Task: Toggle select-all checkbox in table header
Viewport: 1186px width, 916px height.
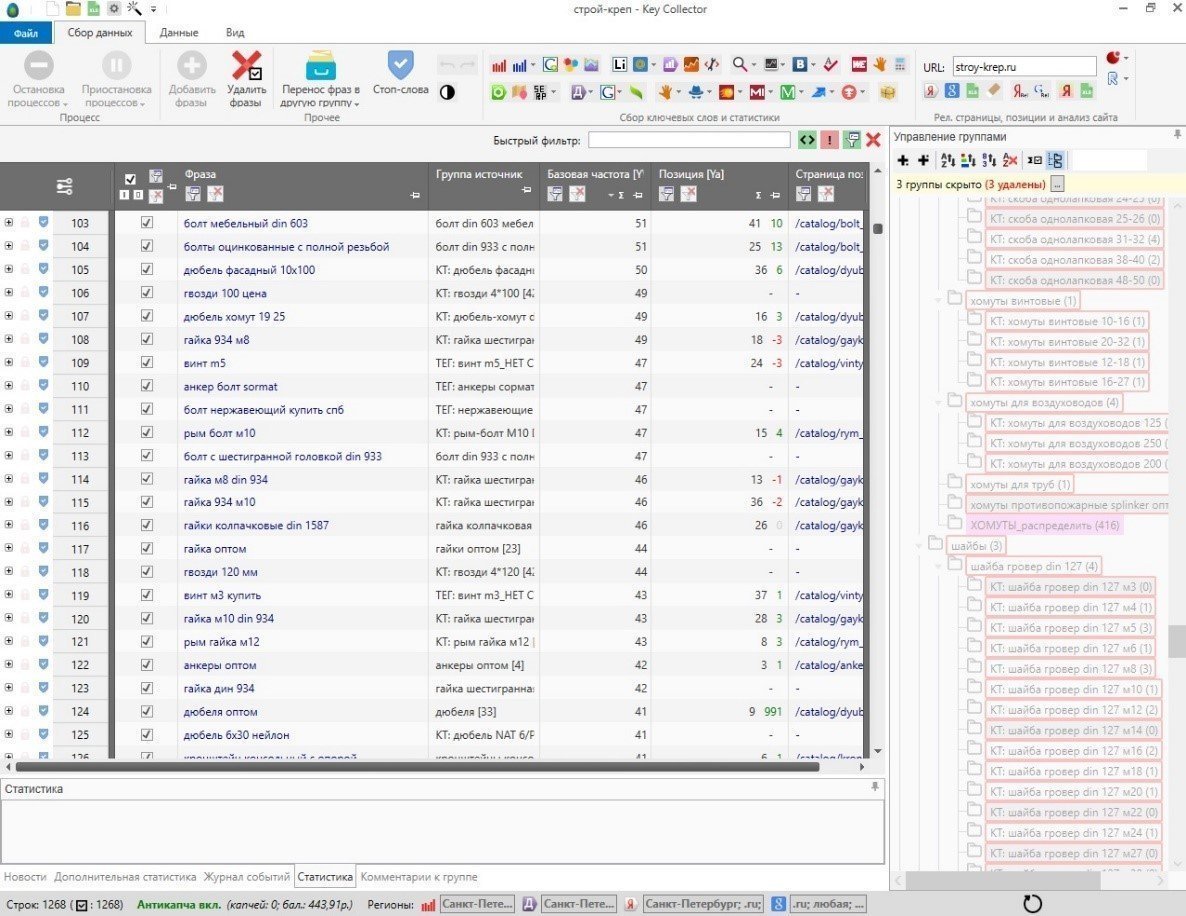Action: [129, 179]
